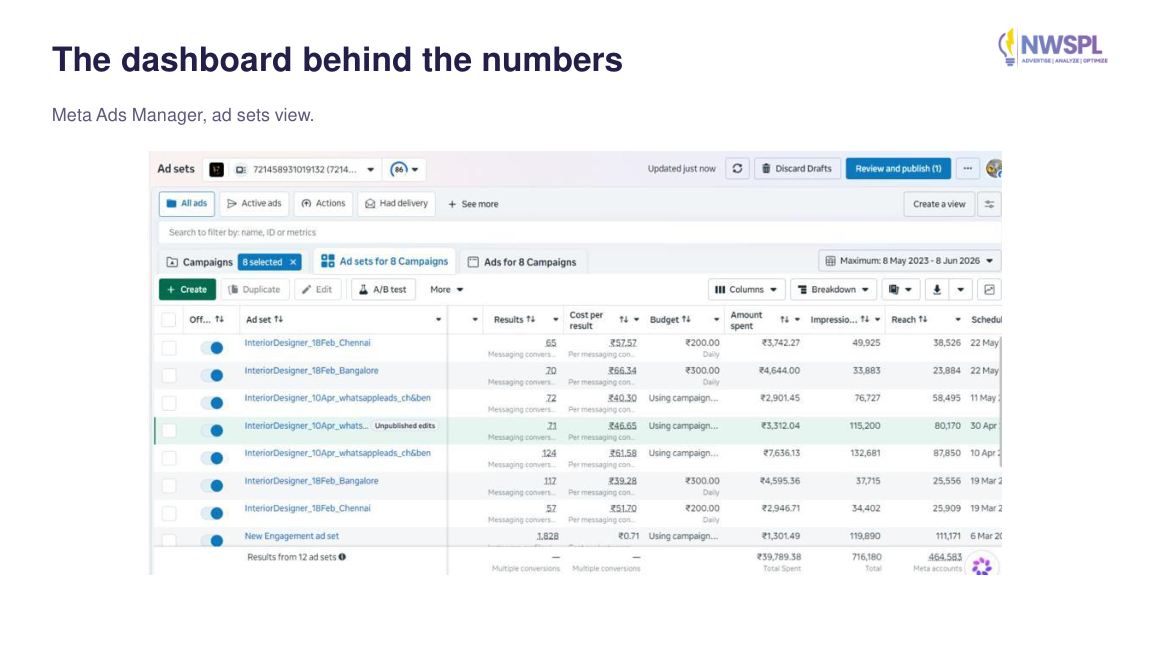Open the More dropdown menu
The image size is (1152, 648).
[x=447, y=289]
